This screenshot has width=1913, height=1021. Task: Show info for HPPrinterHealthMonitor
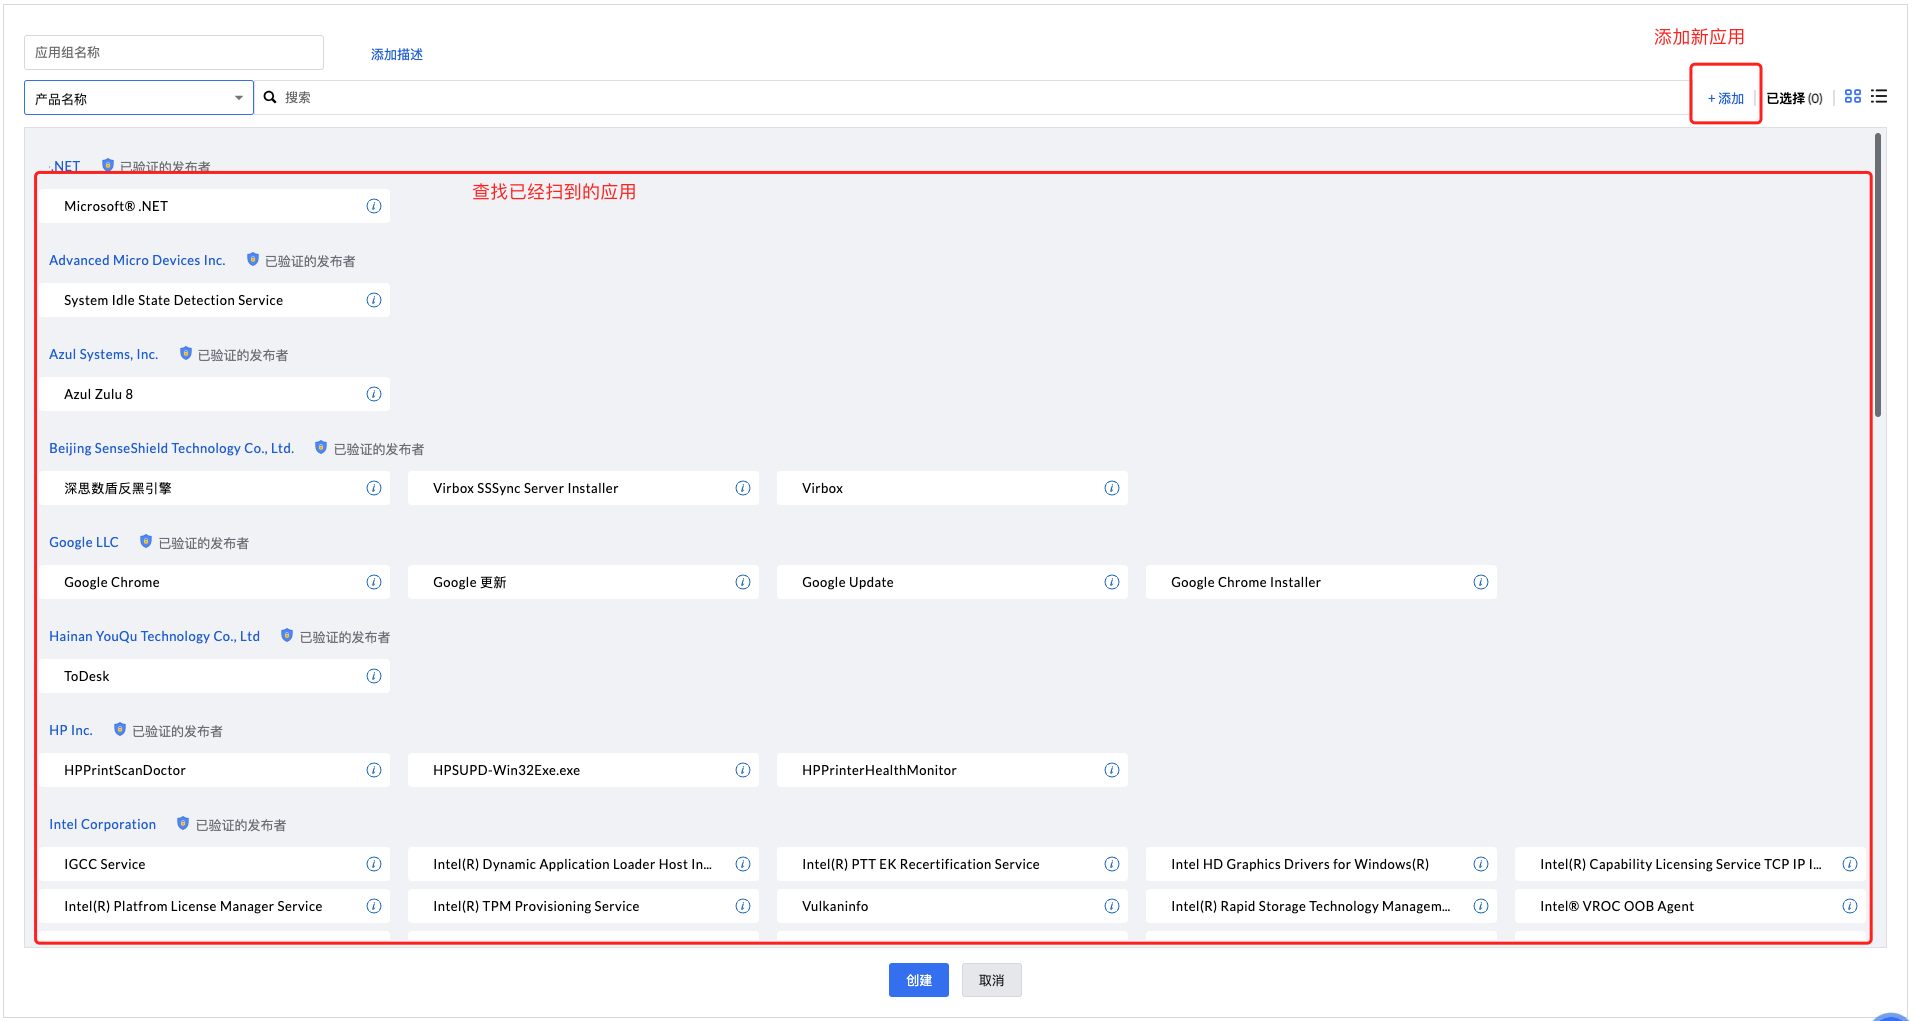pos(1112,770)
